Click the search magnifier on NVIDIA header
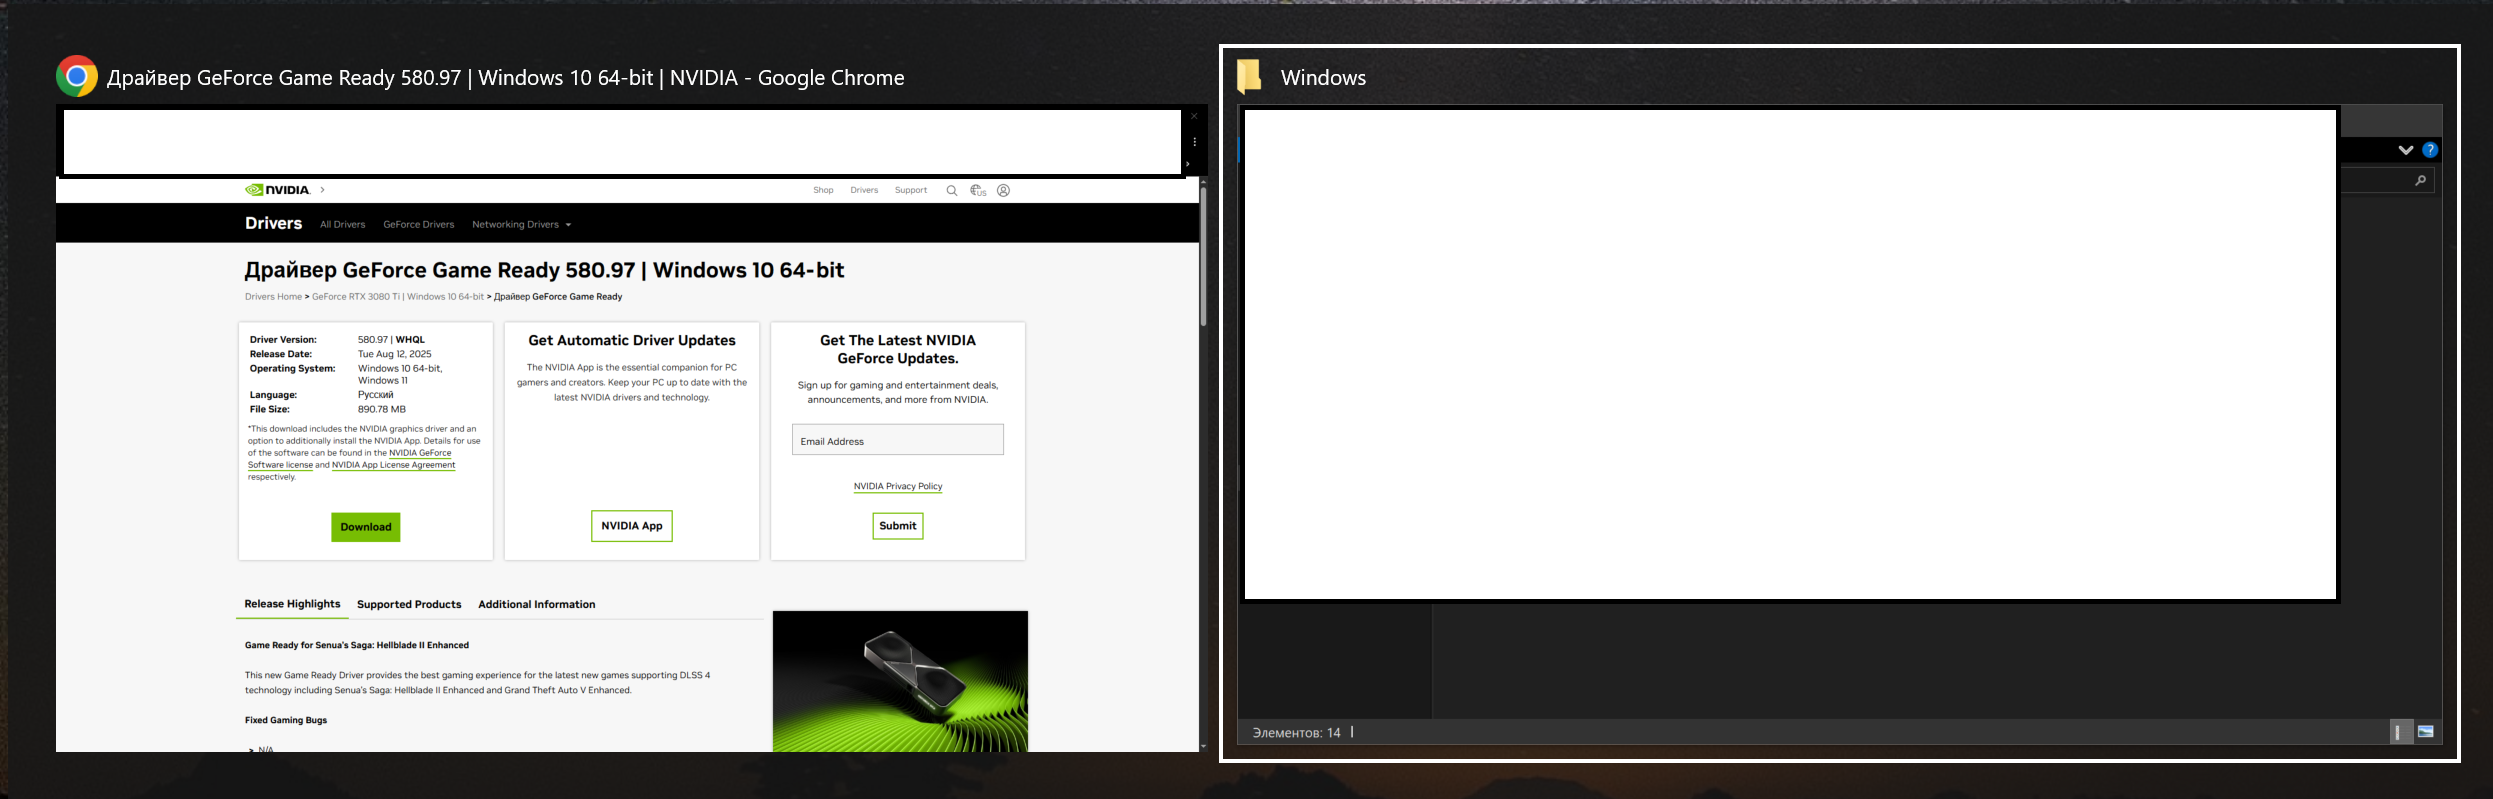 click(x=952, y=190)
